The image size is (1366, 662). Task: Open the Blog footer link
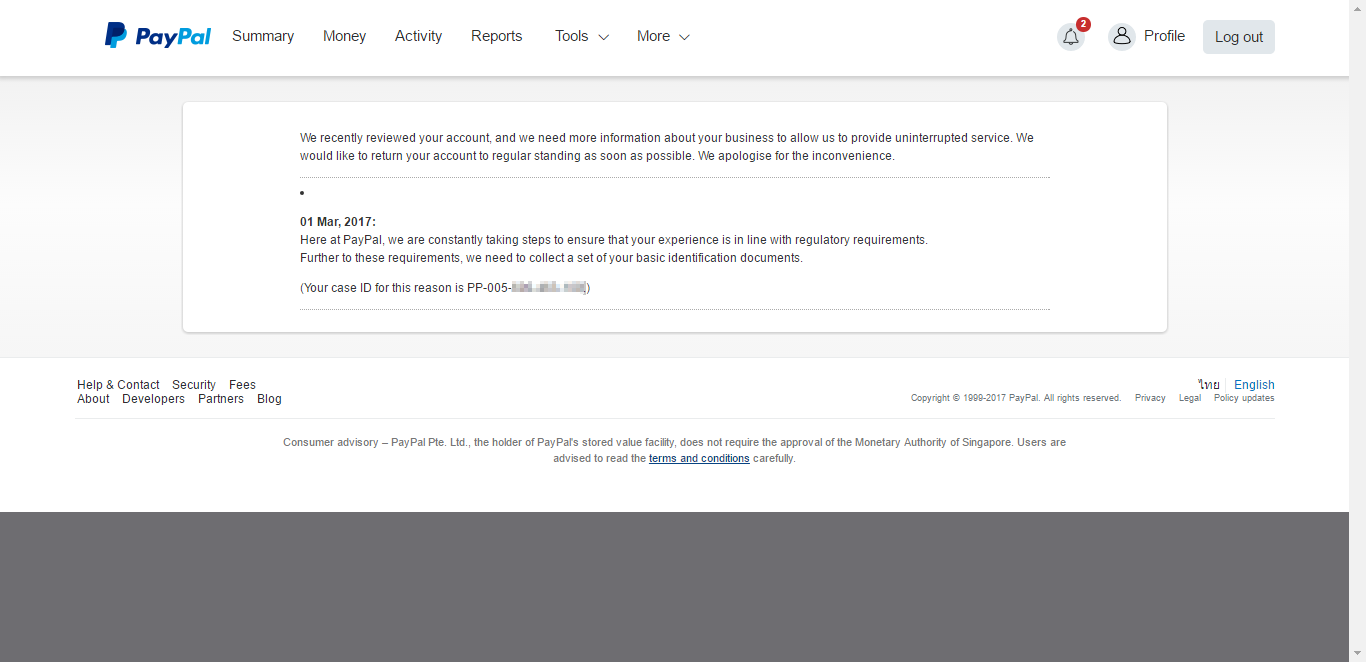269,399
